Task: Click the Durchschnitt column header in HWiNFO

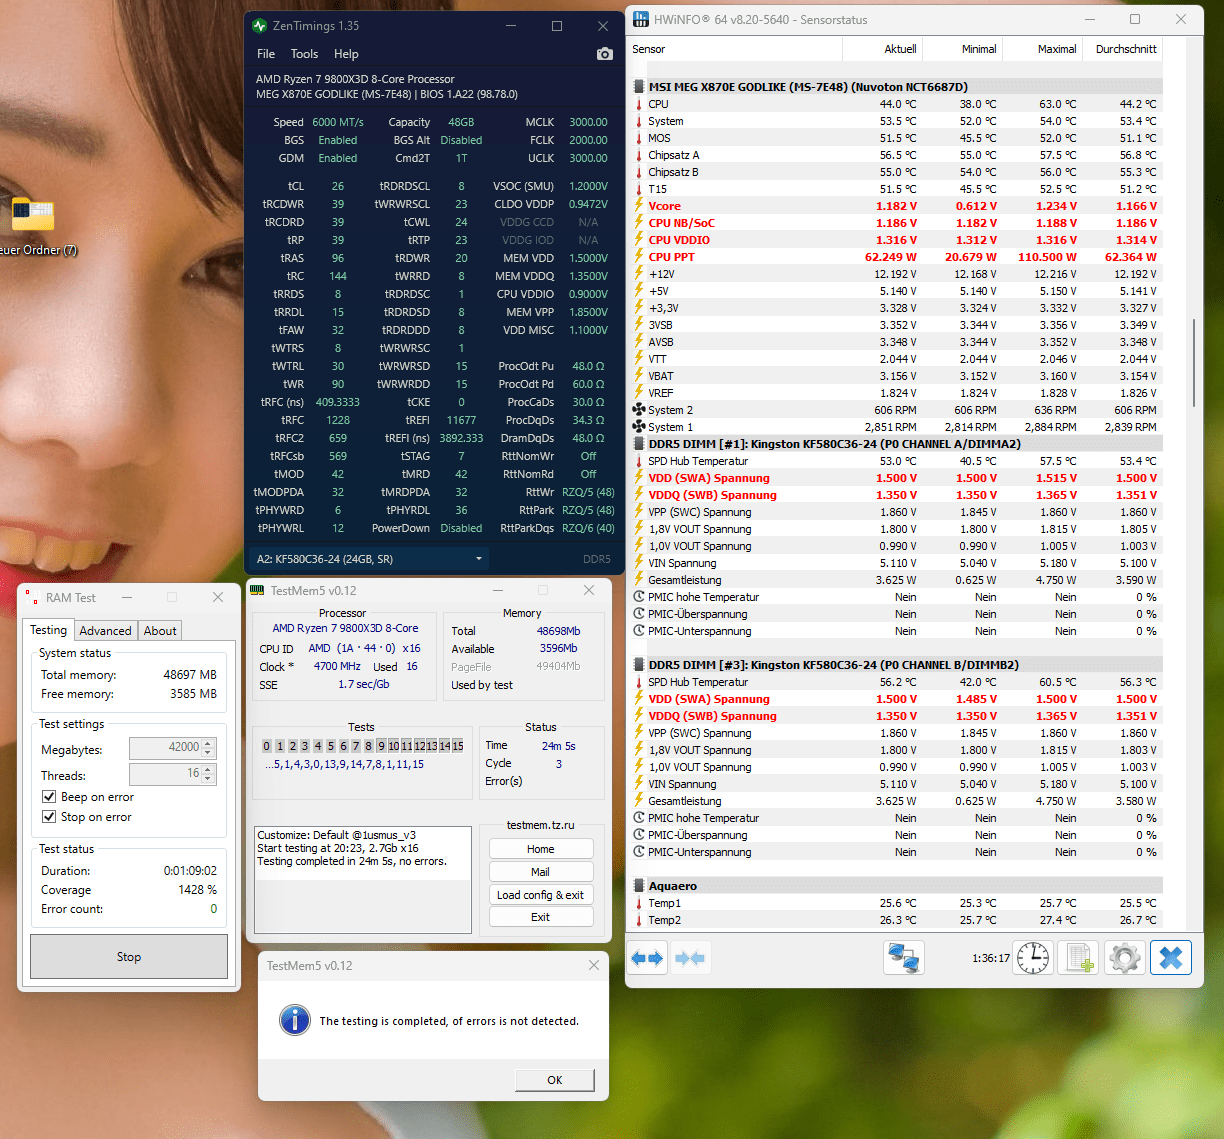Action: pos(1123,49)
